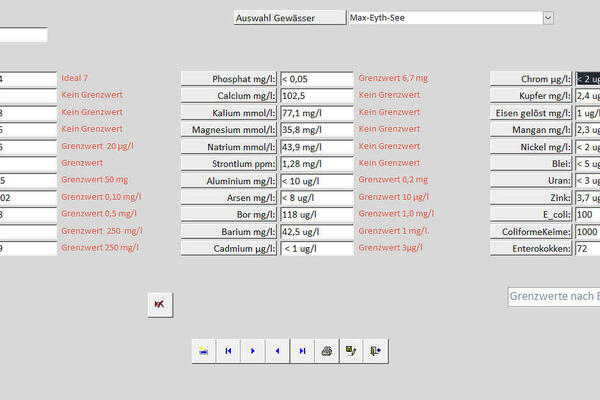Click the exit door icon
Screen dimensions: 600x400
tap(375, 351)
